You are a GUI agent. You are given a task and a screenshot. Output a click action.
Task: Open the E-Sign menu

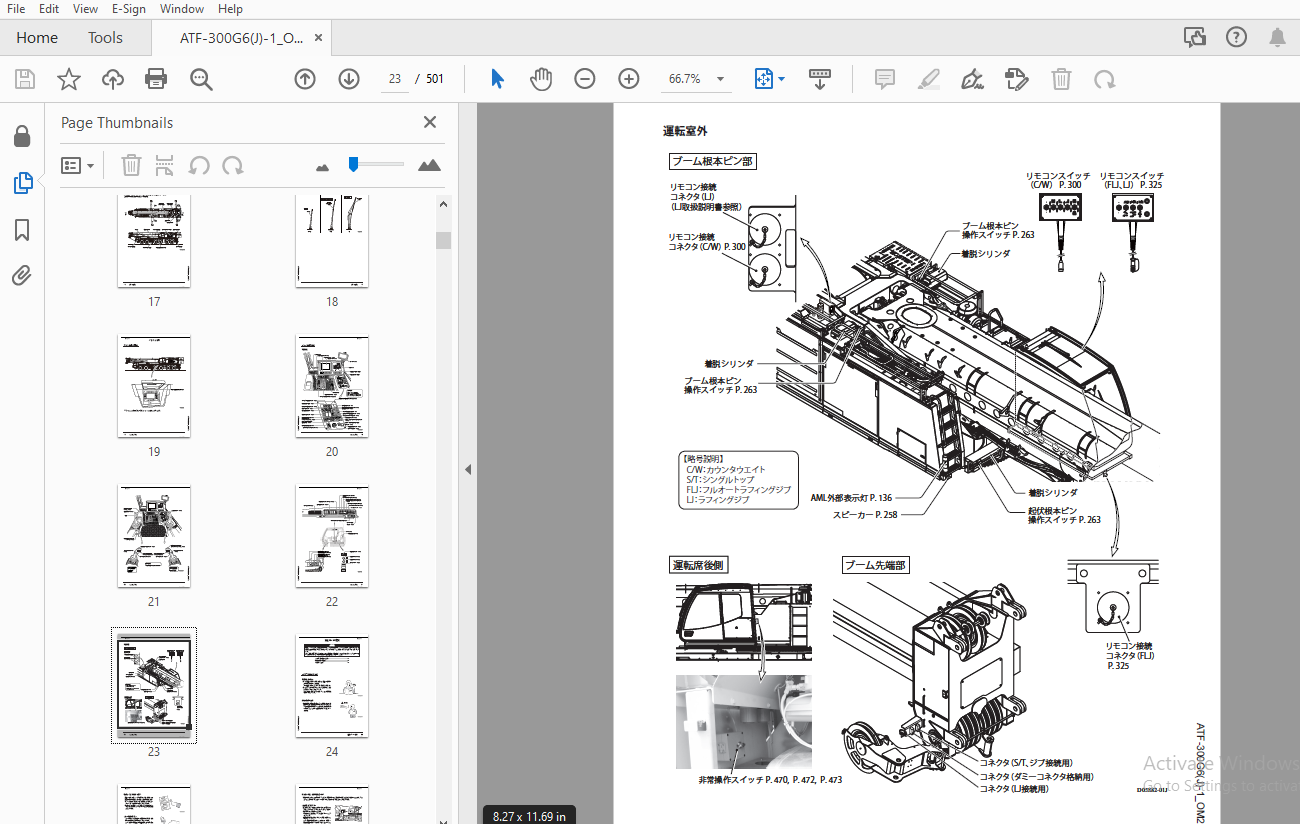tap(129, 9)
